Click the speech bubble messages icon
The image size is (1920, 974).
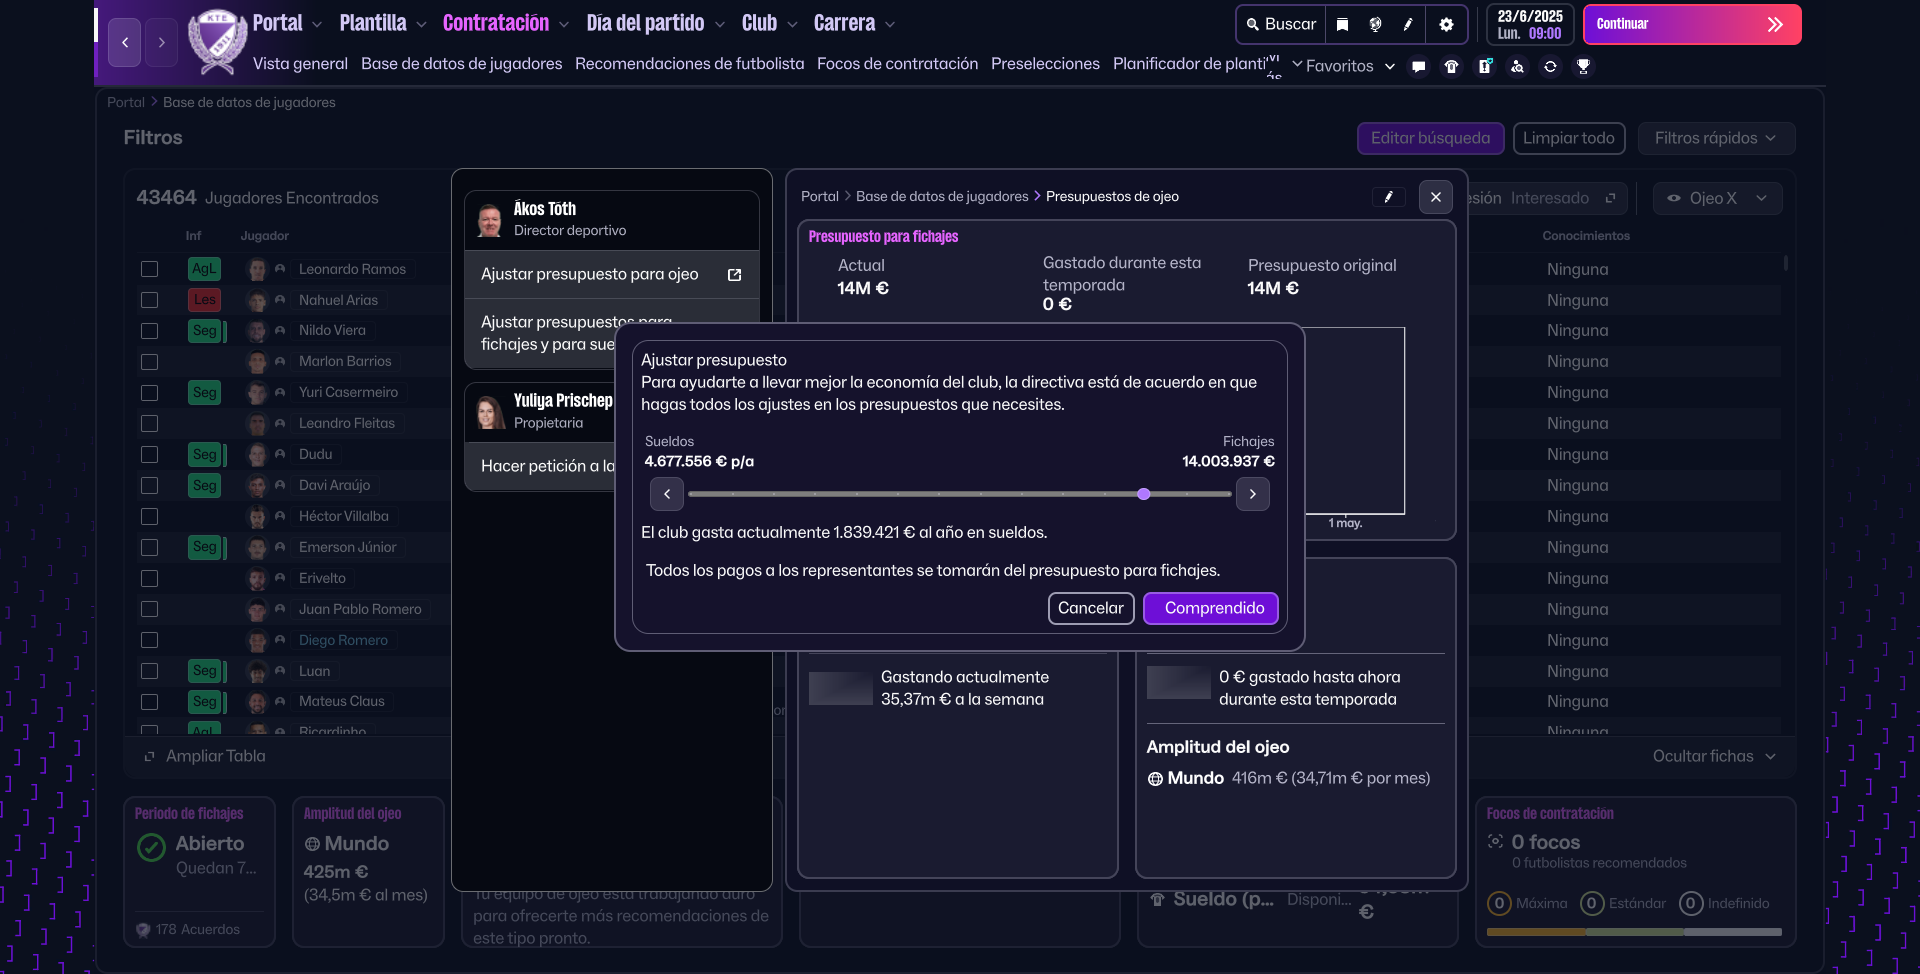pyautogui.click(x=1418, y=66)
